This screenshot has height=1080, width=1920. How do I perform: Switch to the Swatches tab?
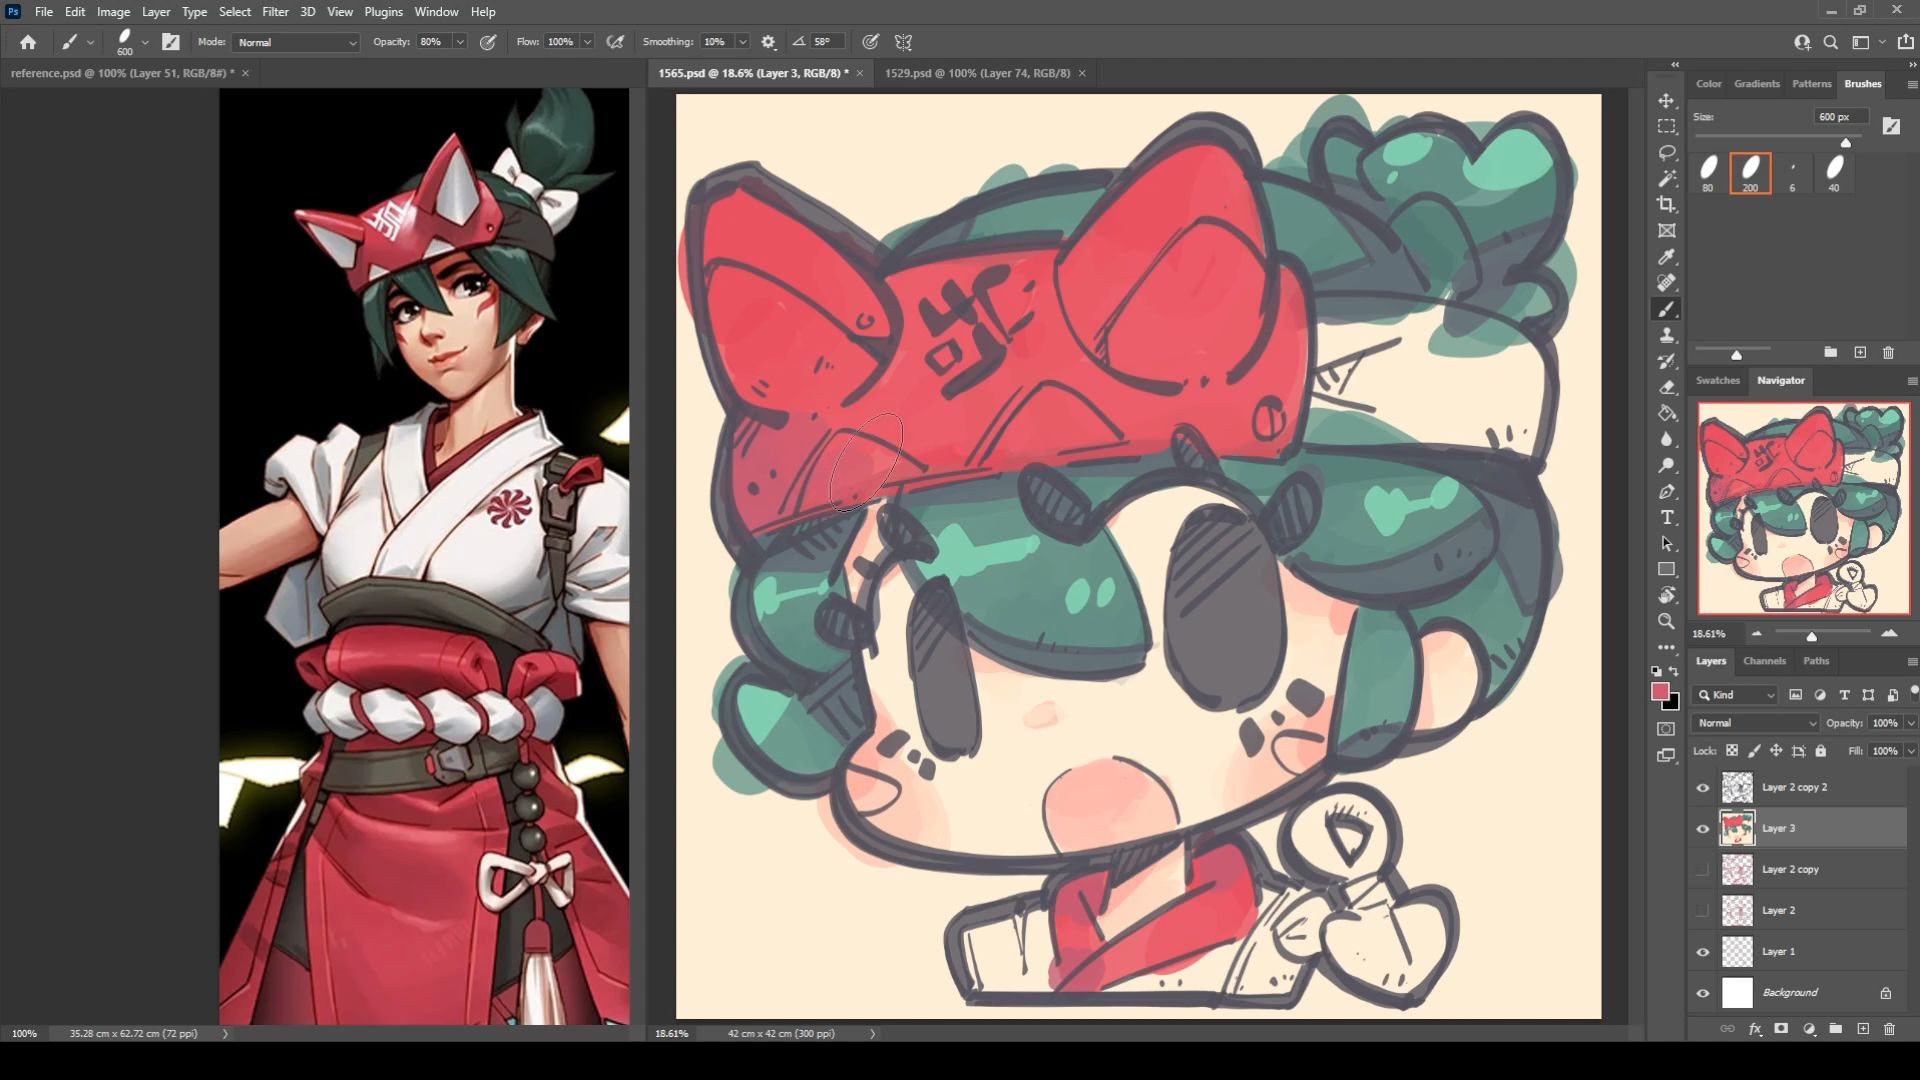(x=1717, y=380)
